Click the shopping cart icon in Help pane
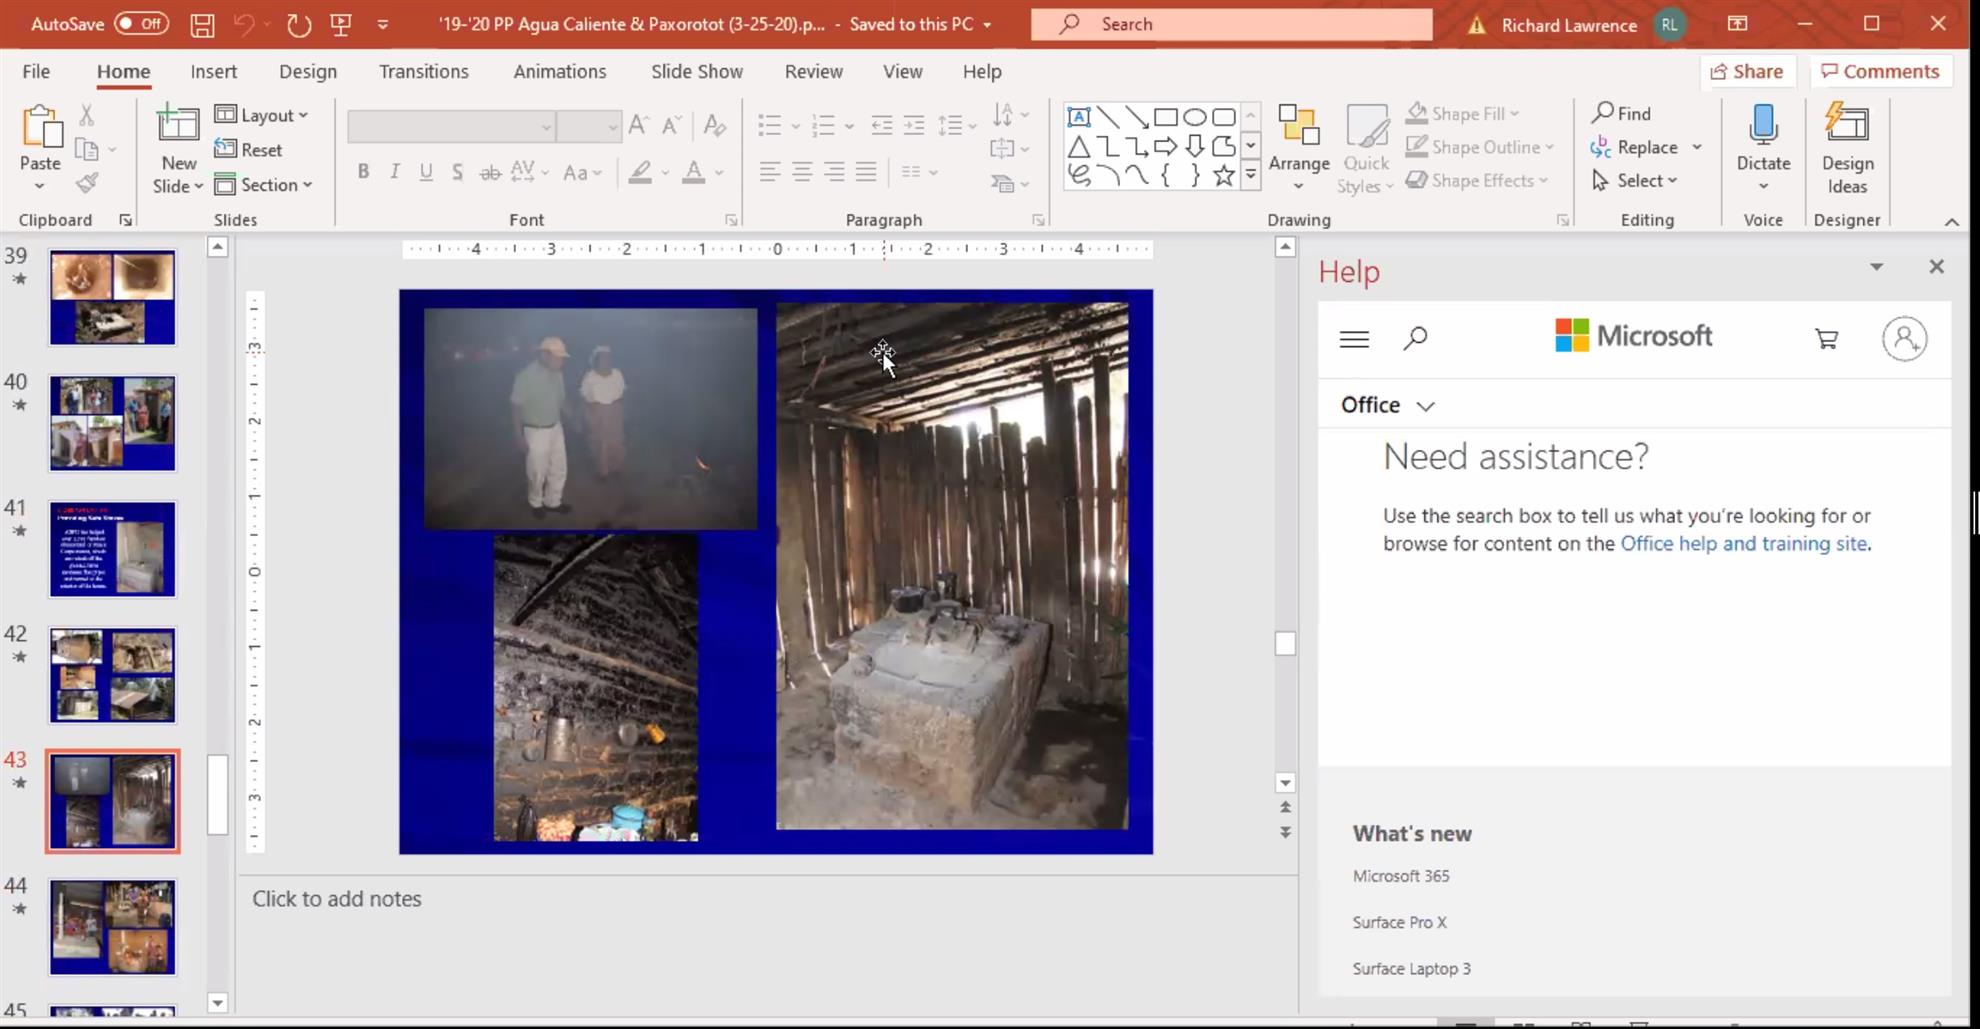The width and height of the screenshot is (1980, 1029). click(x=1826, y=339)
